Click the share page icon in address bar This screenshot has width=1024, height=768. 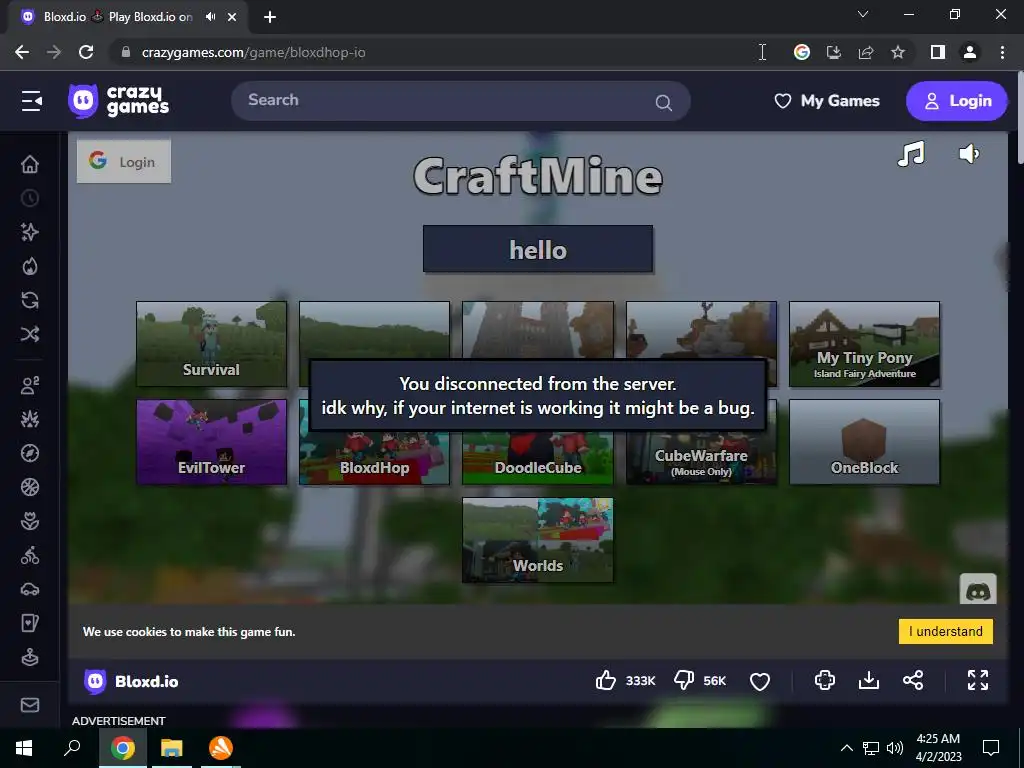(866, 52)
